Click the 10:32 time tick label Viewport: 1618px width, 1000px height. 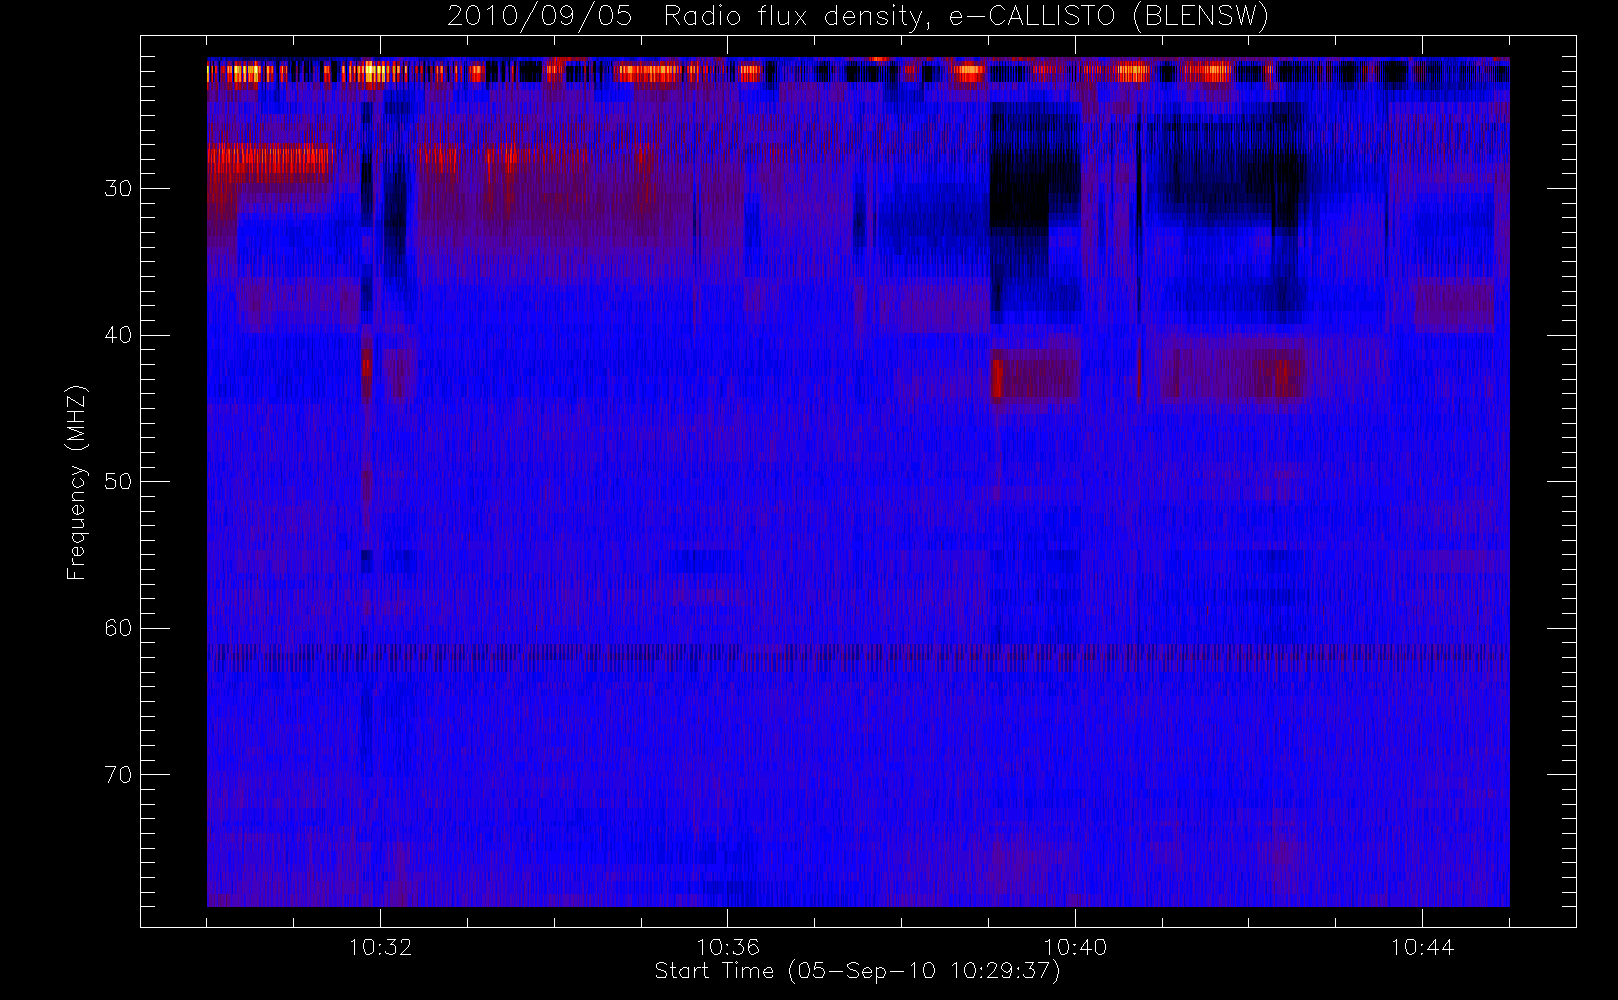380,946
